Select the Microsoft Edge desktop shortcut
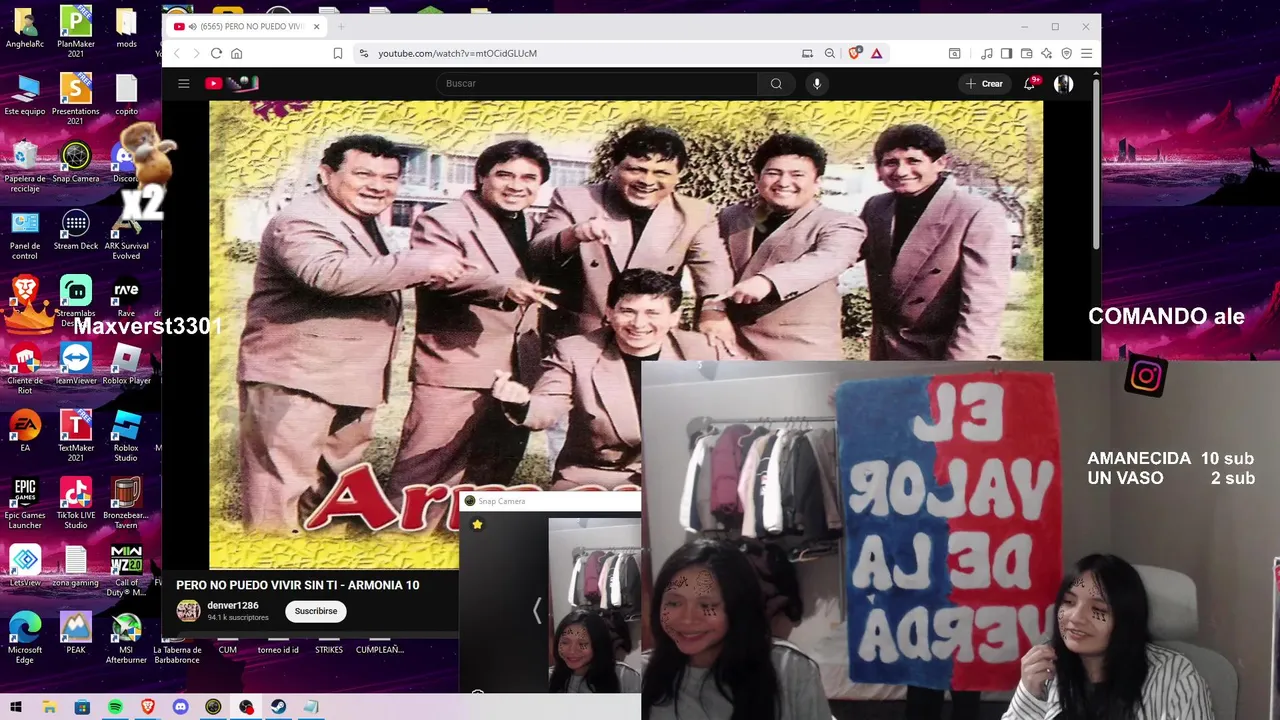Screen dimensions: 1280x720 [x=25, y=638]
